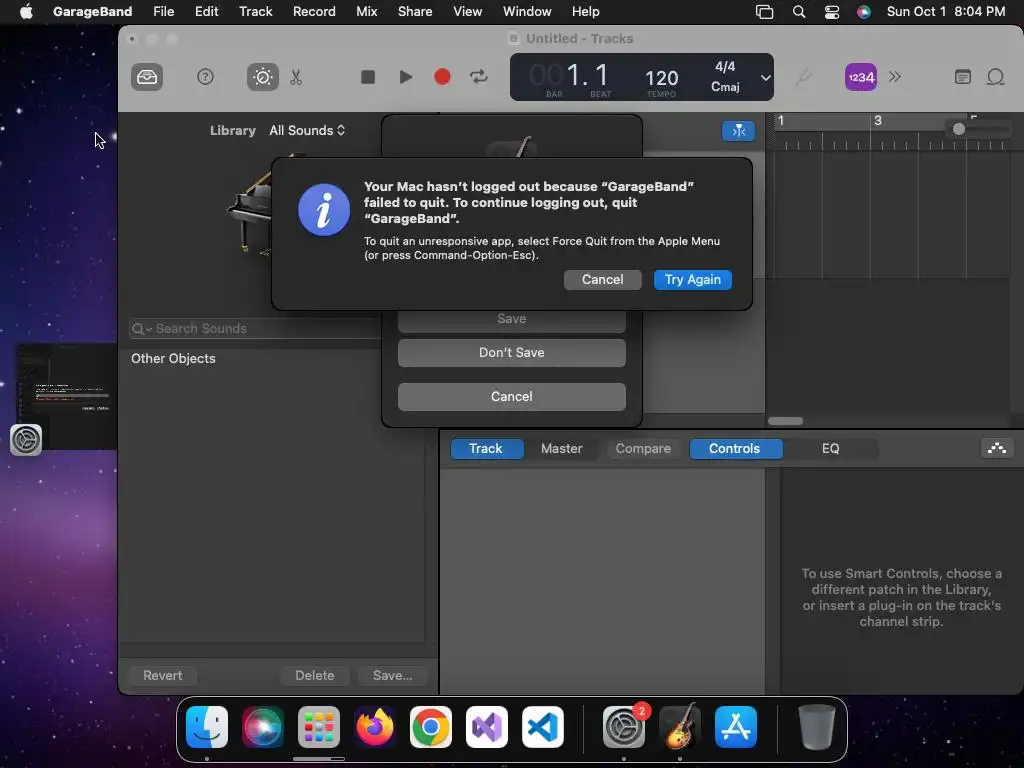Open App Store from the Dock
The image size is (1024, 768).
(736, 727)
